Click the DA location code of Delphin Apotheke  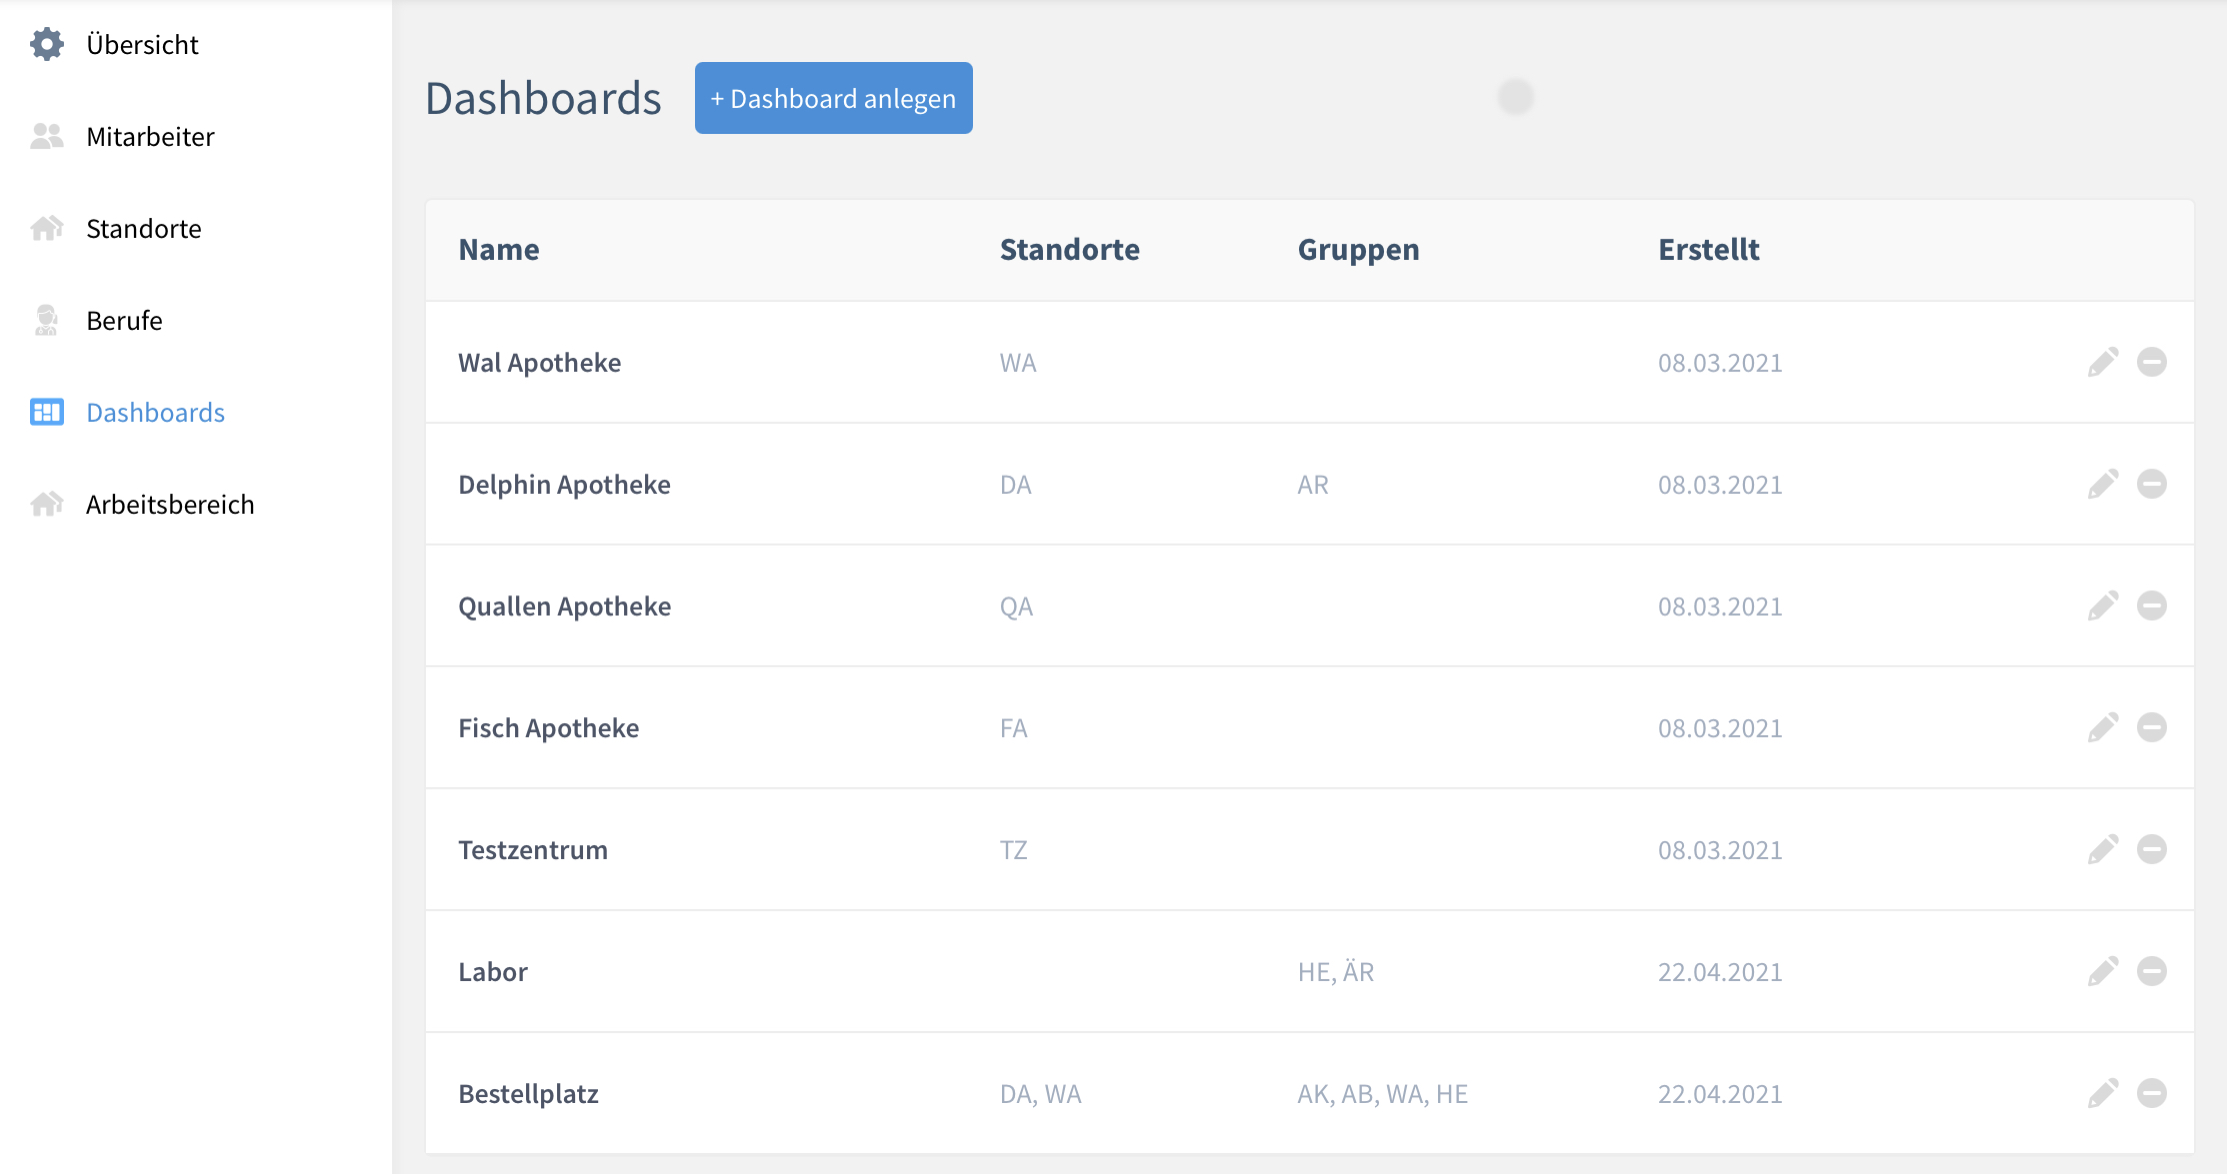(x=1016, y=484)
